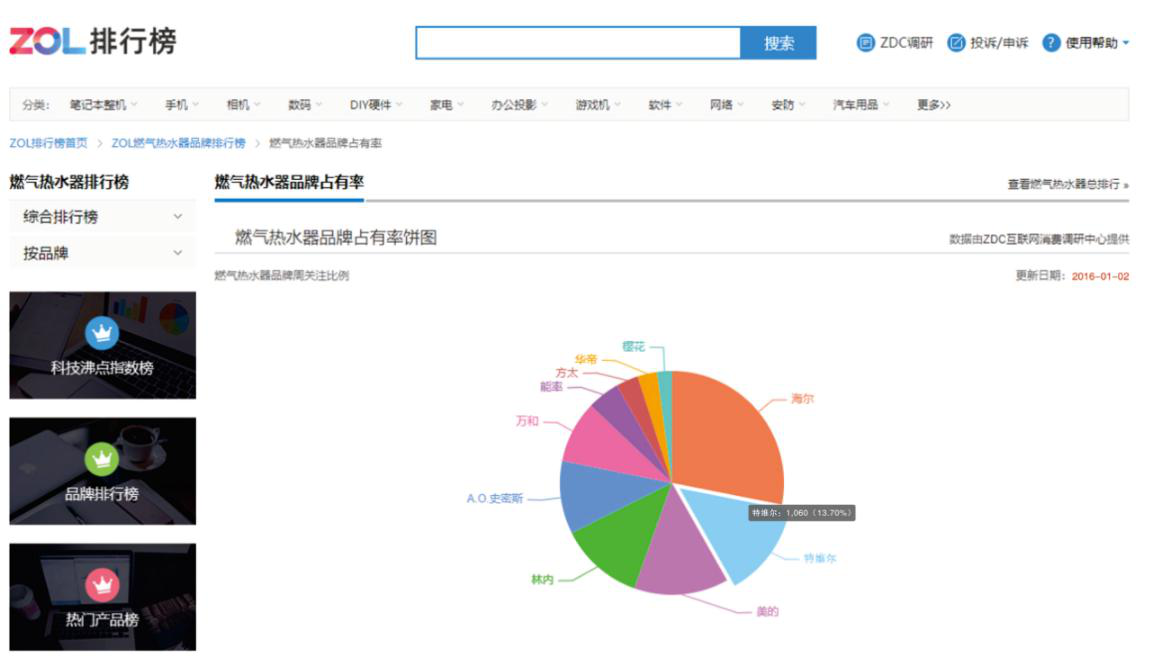
Task: Click the 万和 pie chart label
Action: pyautogui.click(x=528, y=421)
